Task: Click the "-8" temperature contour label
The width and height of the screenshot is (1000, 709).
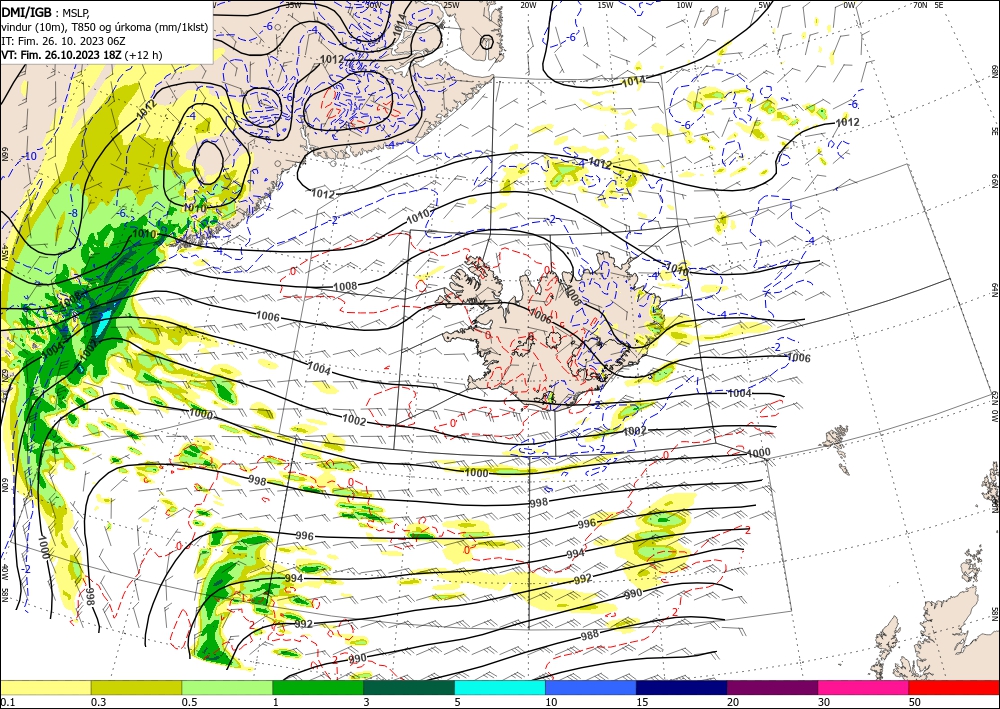Action: tap(73, 213)
